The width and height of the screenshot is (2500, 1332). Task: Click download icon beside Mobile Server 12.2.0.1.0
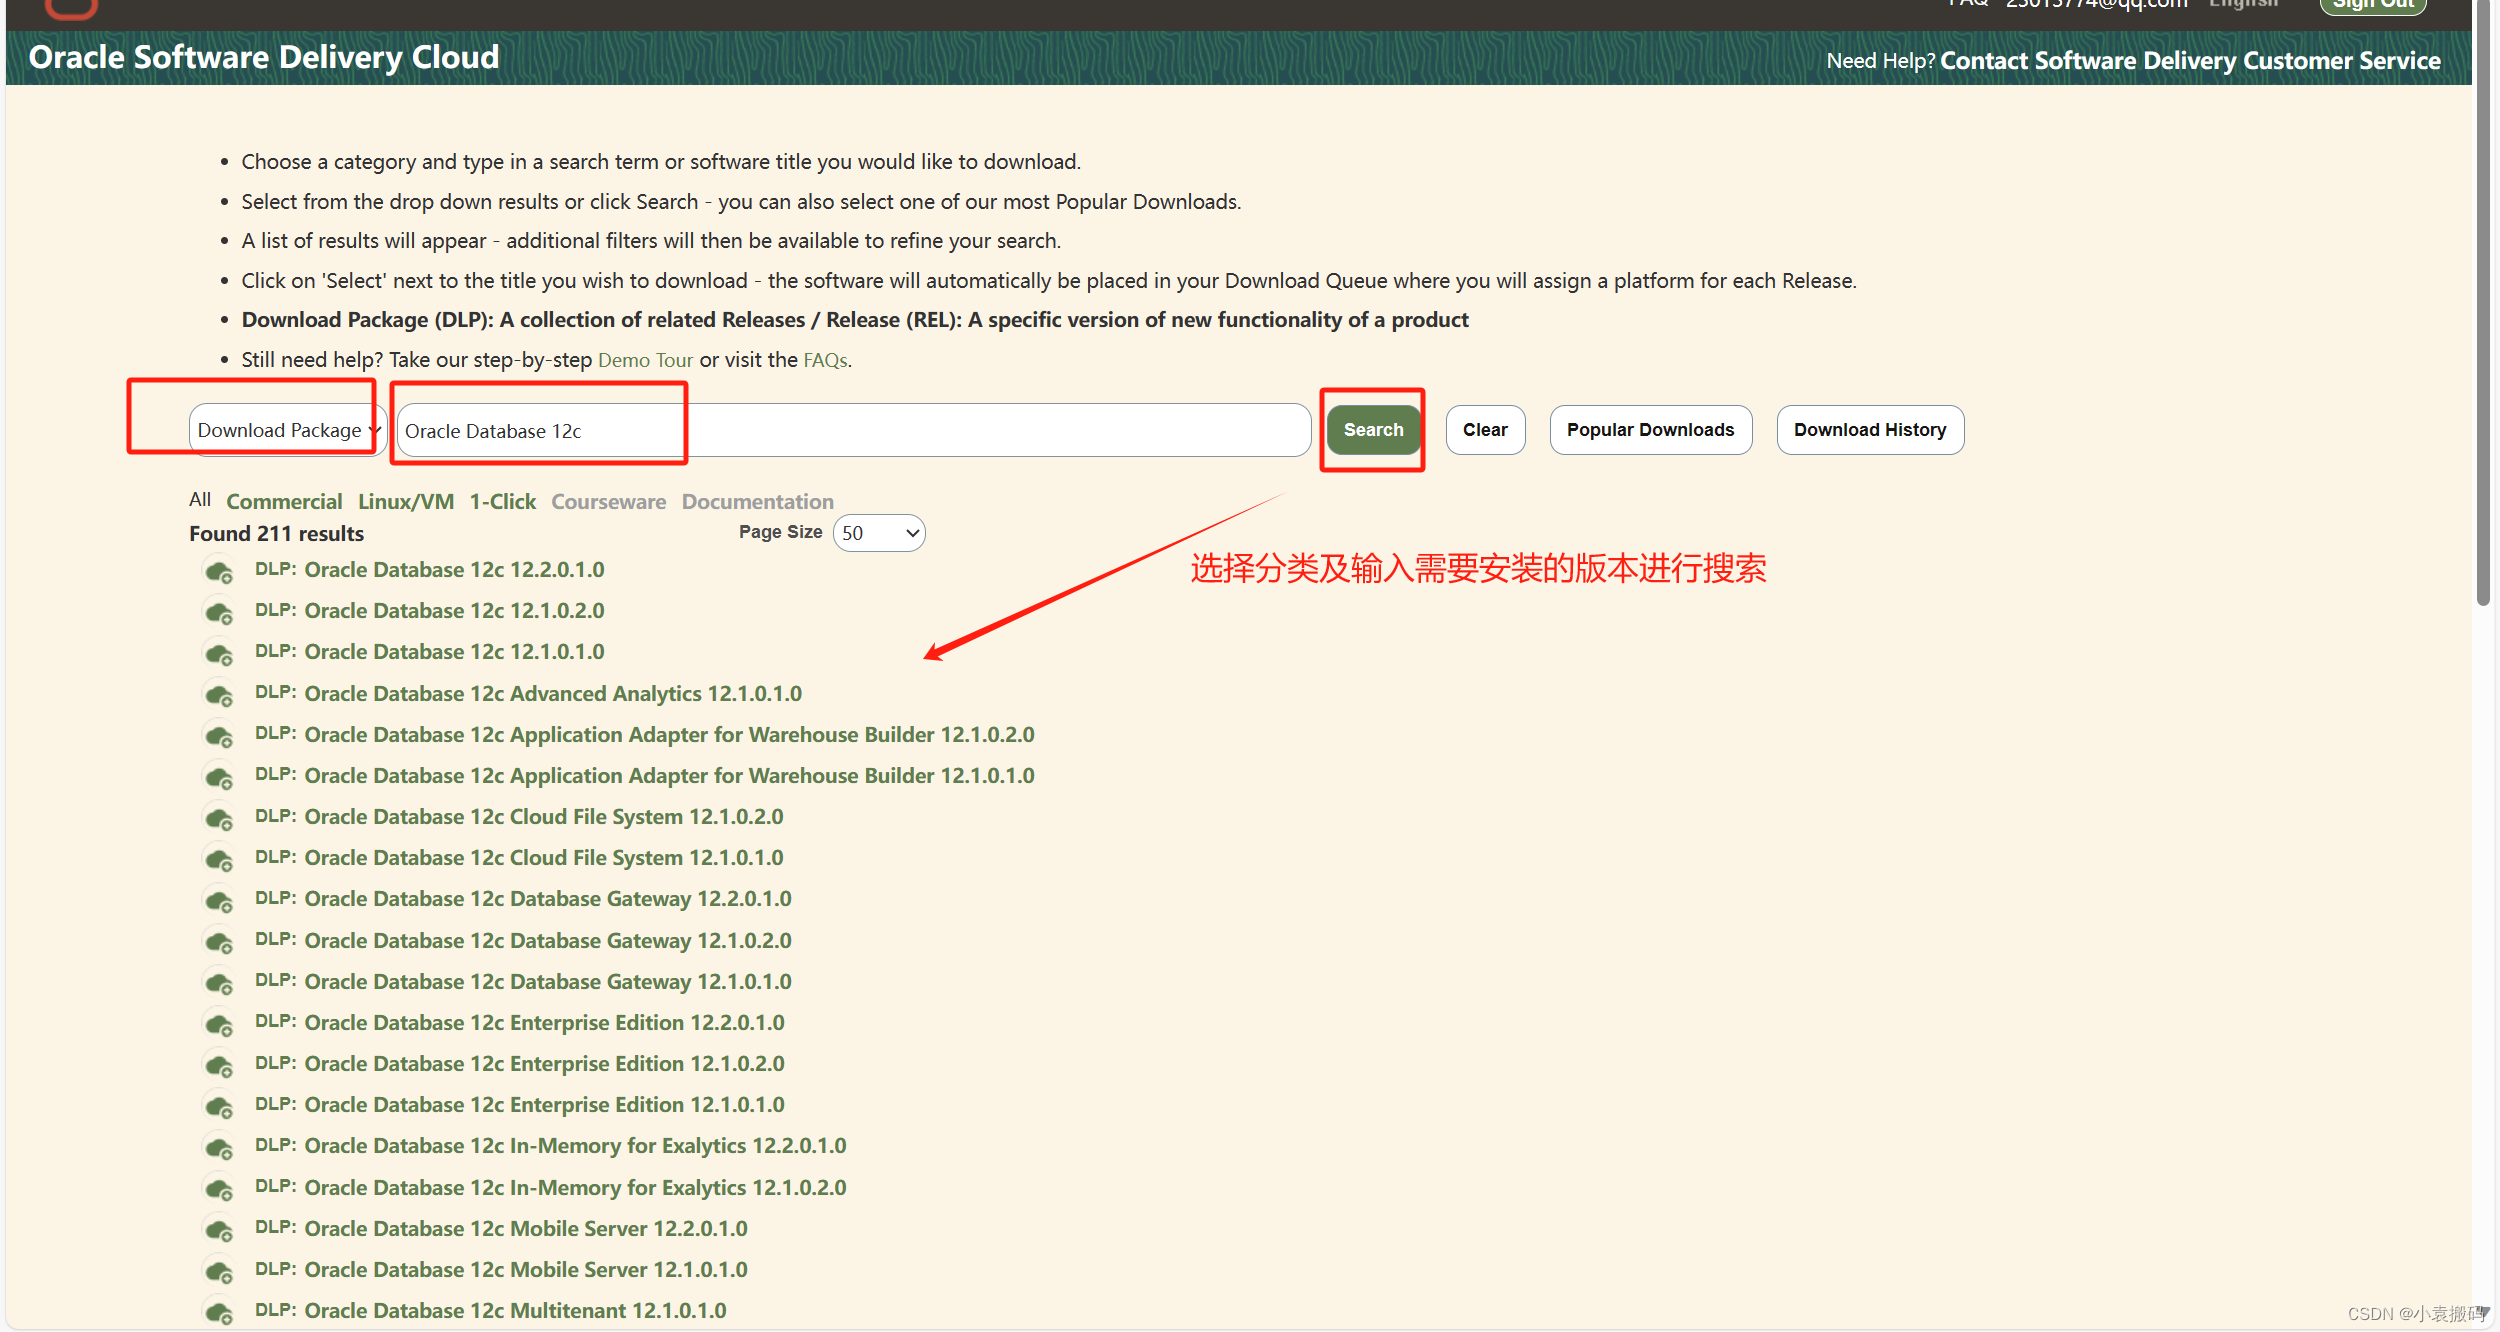[219, 1231]
